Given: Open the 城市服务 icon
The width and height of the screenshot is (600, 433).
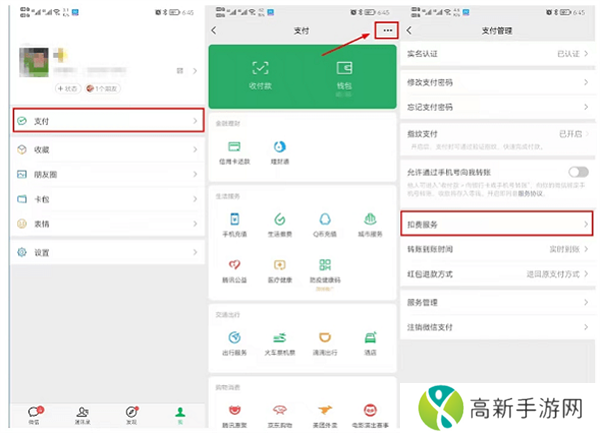Looking at the screenshot, I should (370, 219).
